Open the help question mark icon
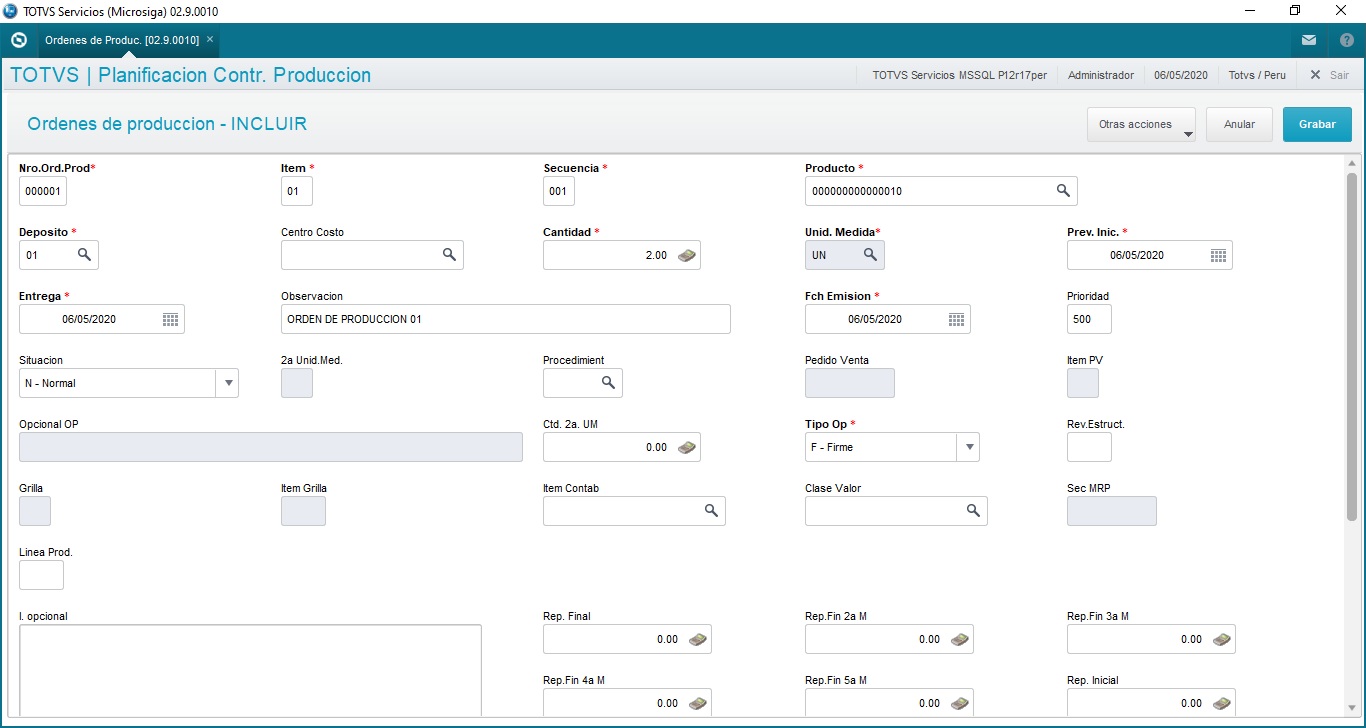The height and width of the screenshot is (728, 1366). [x=1346, y=40]
